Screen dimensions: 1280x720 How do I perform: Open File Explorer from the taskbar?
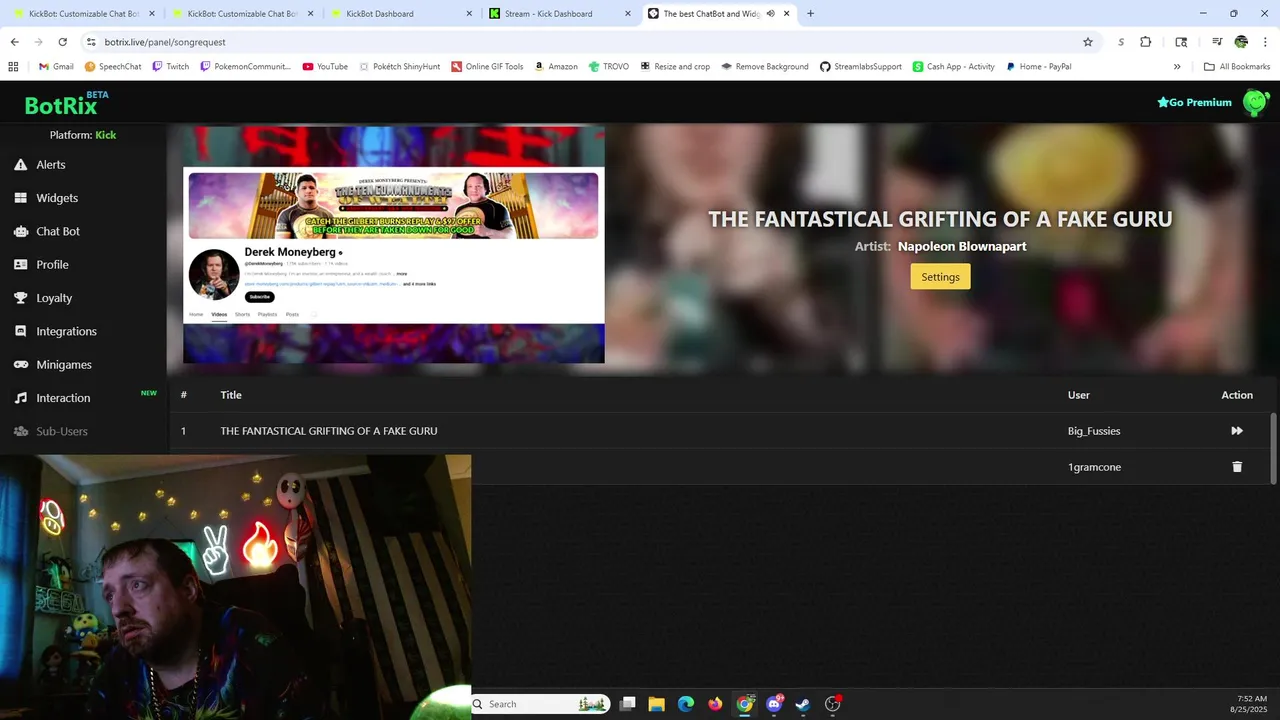click(x=657, y=704)
